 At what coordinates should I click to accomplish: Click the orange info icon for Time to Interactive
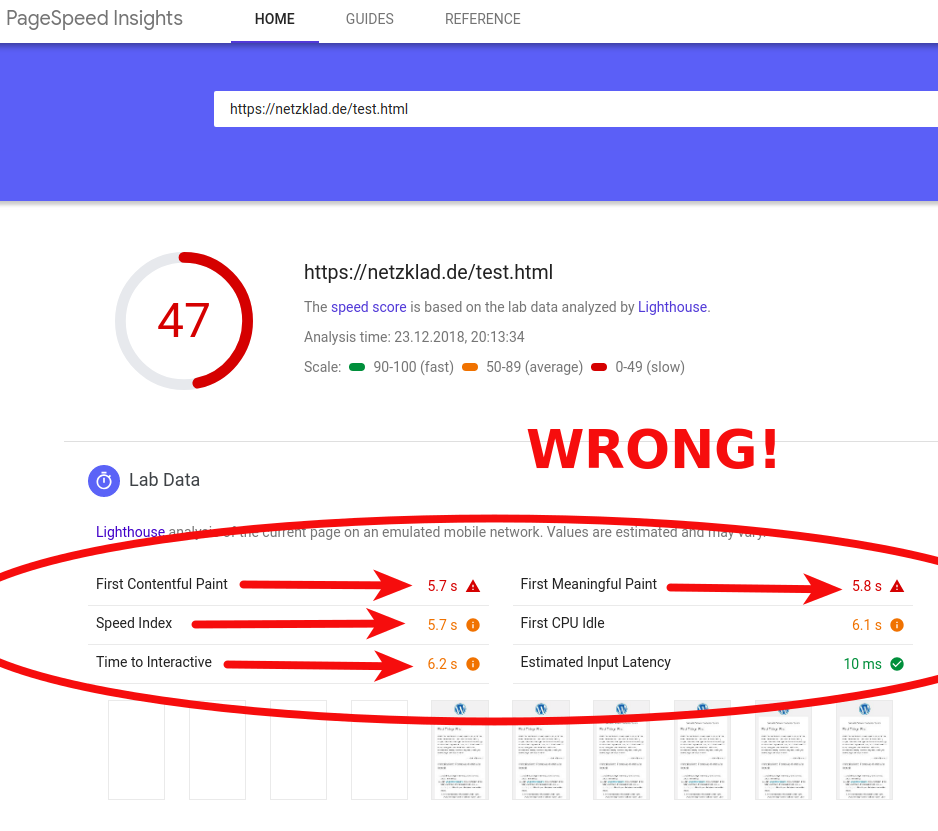pos(473,664)
